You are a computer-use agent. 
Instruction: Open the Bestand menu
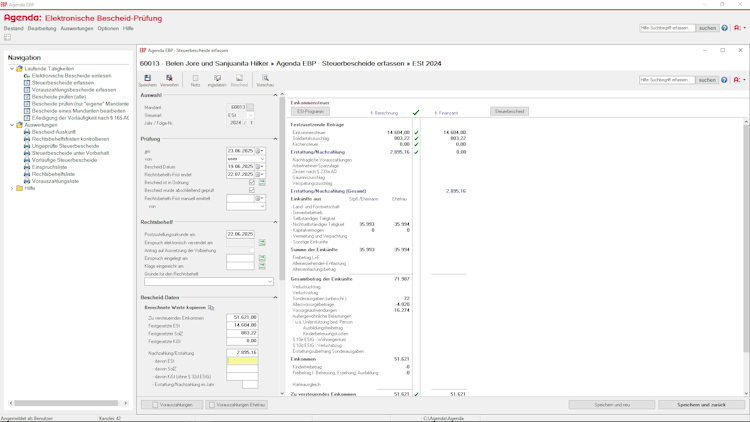point(13,28)
